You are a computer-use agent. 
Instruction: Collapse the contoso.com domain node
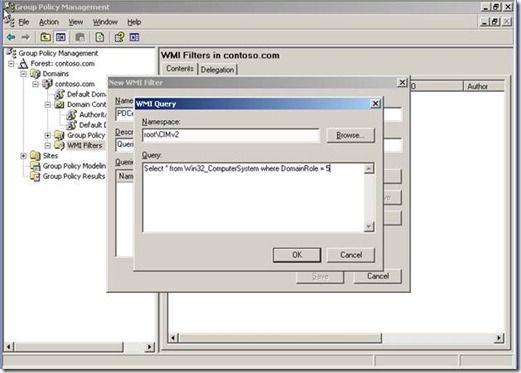(x=35, y=84)
